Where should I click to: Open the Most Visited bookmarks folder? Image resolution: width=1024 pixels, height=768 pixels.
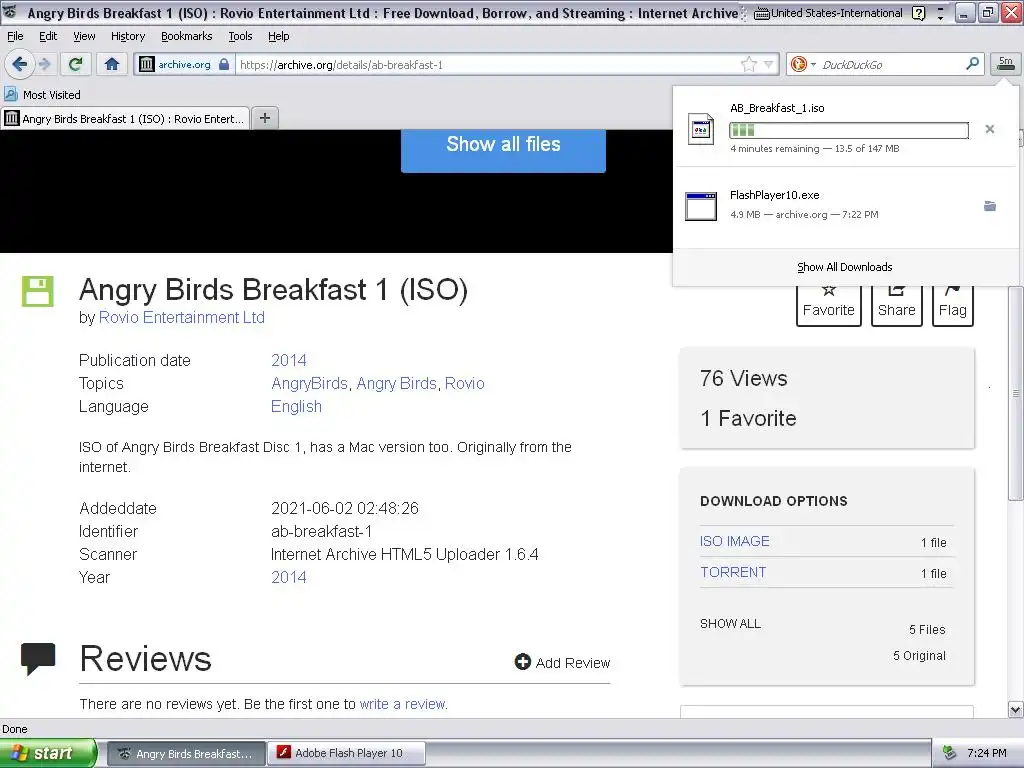pos(42,95)
